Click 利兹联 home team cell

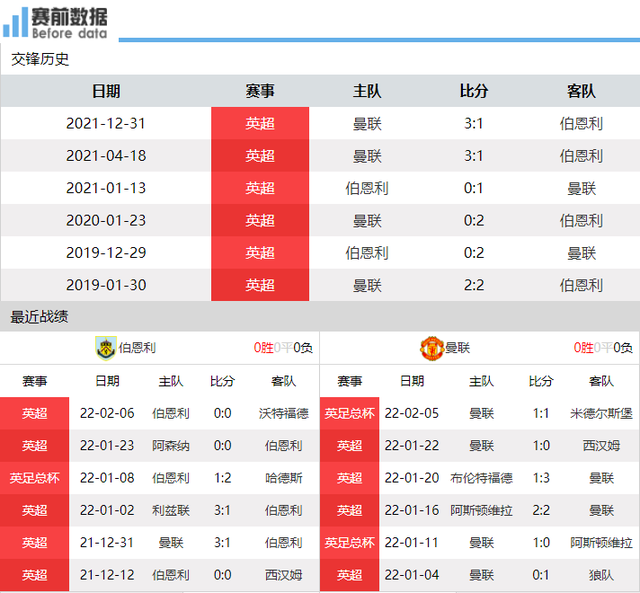[171, 510]
